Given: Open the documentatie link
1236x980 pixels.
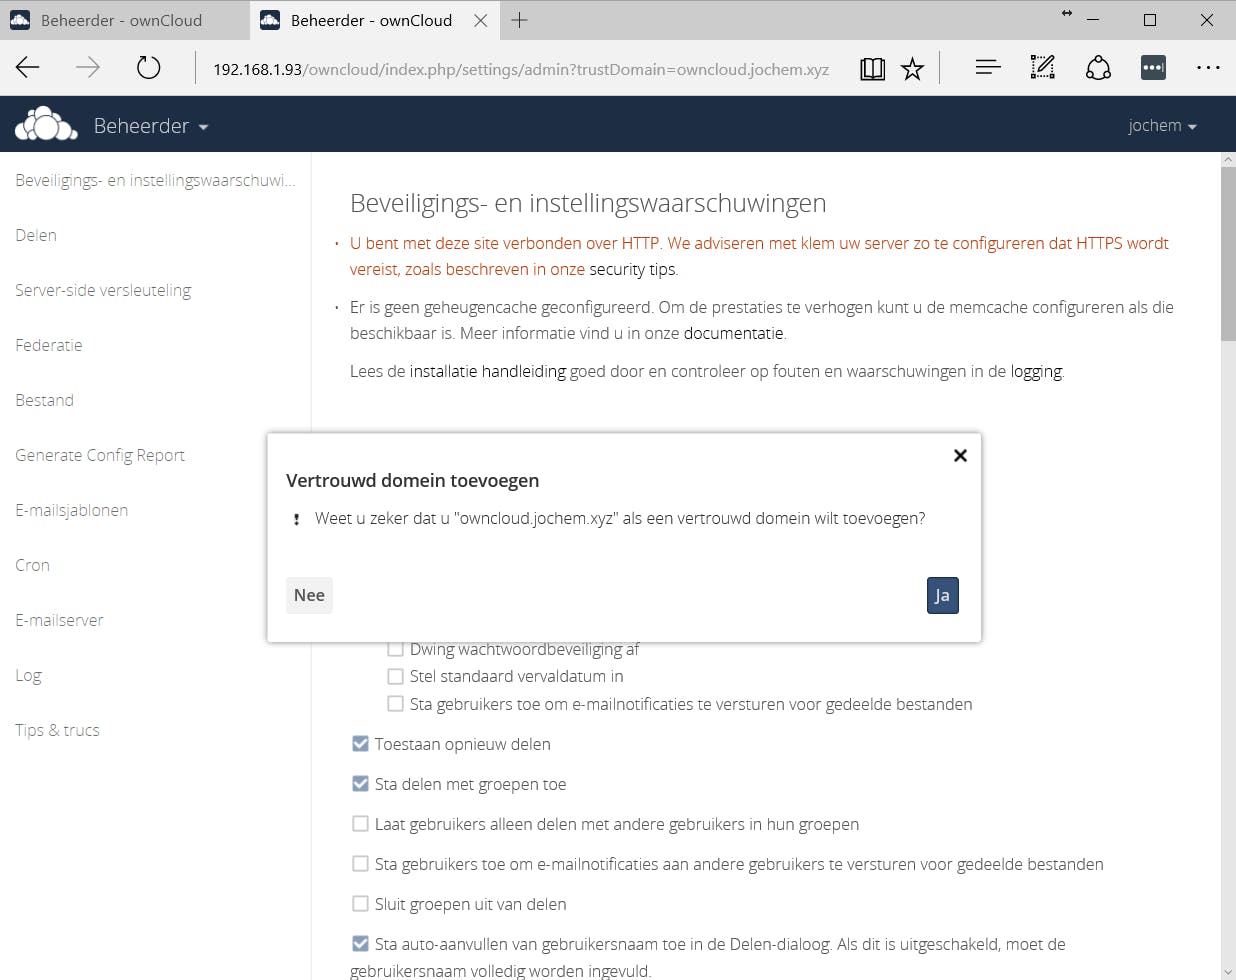Looking at the screenshot, I should (734, 333).
